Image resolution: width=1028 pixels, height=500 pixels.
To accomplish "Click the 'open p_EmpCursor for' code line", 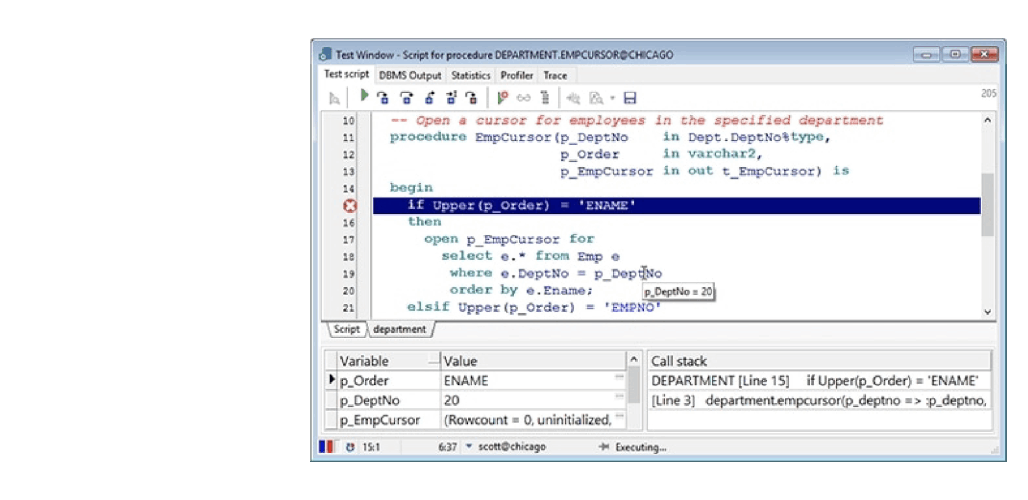I will click(x=509, y=239).
